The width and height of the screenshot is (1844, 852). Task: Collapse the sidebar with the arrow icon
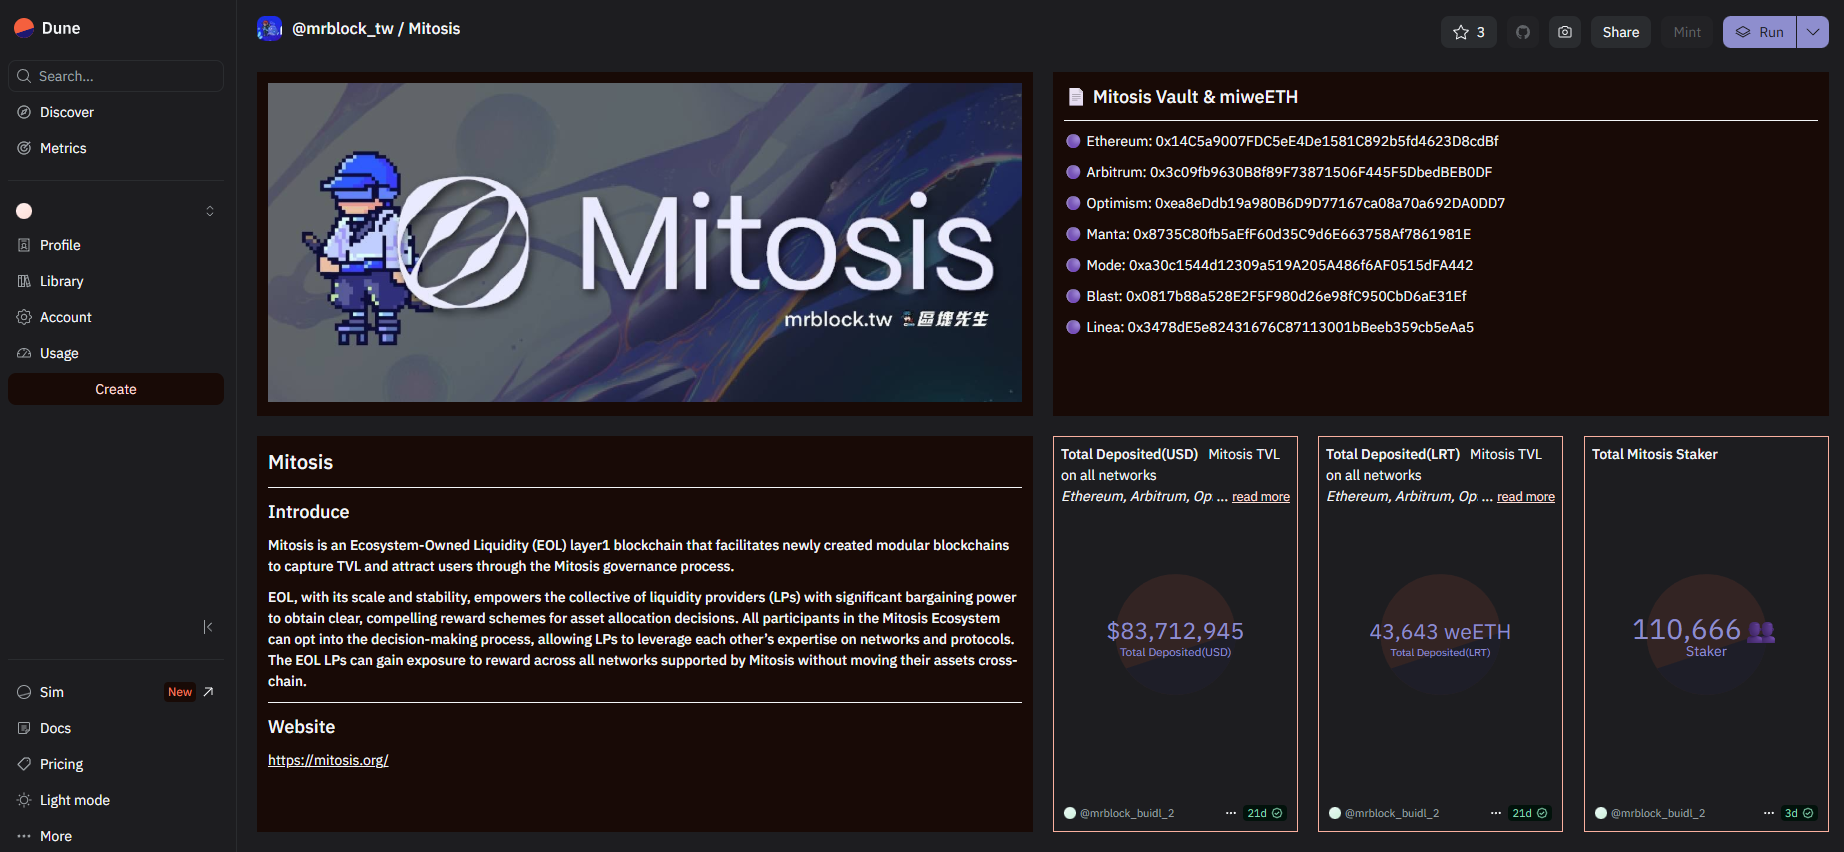coord(208,627)
